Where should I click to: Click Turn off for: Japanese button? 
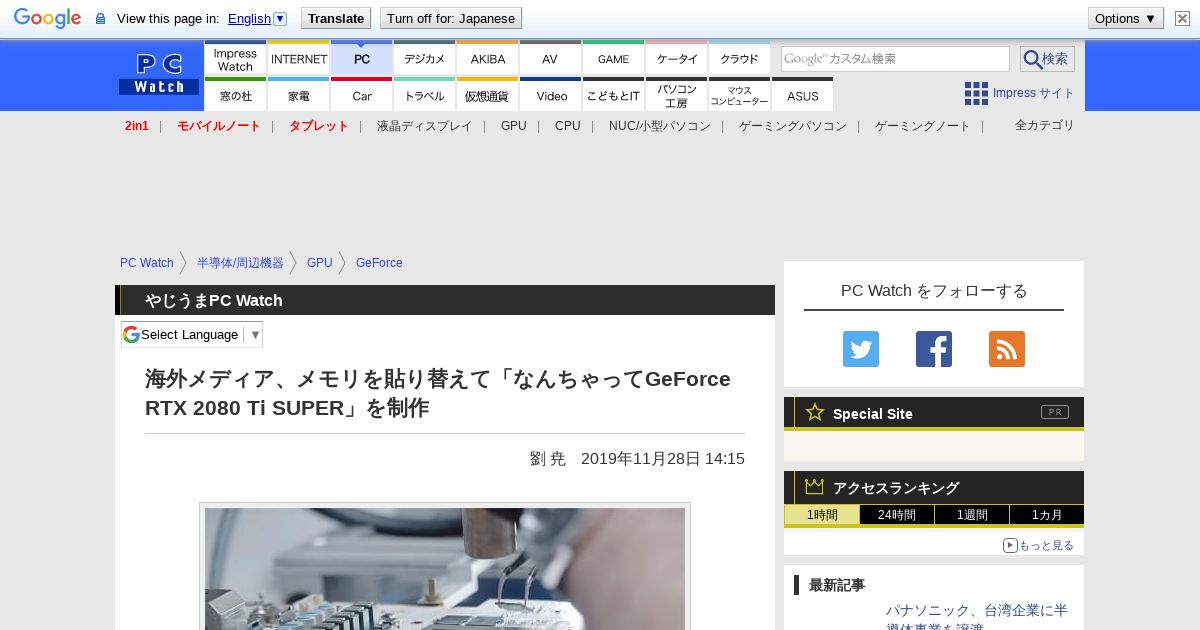pos(451,18)
